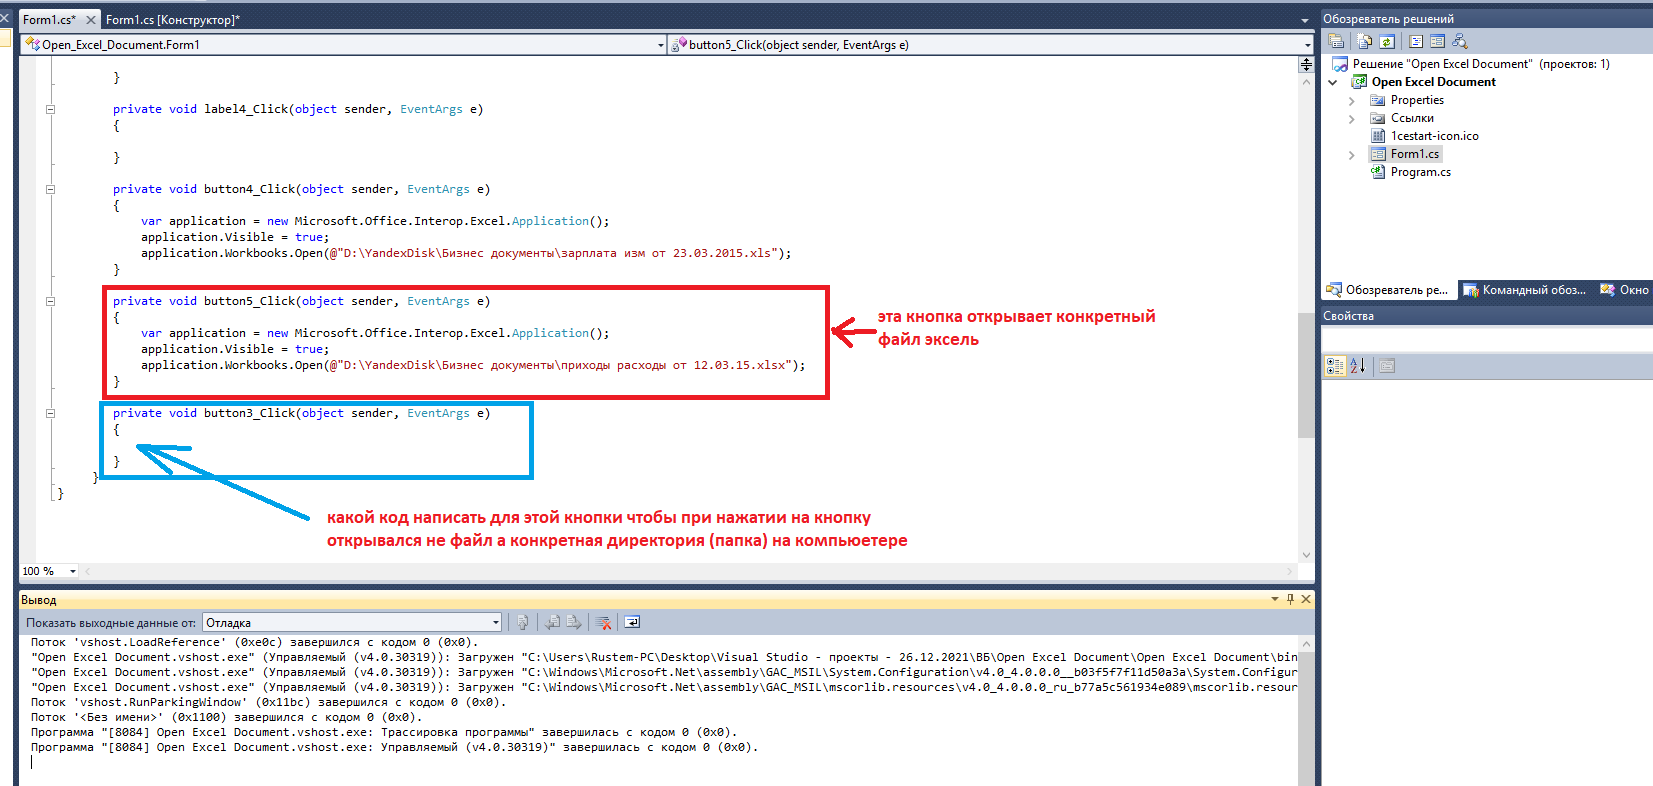Open the Output window position dropdown arrow
The image size is (1653, 786).
coord(1275,599)
